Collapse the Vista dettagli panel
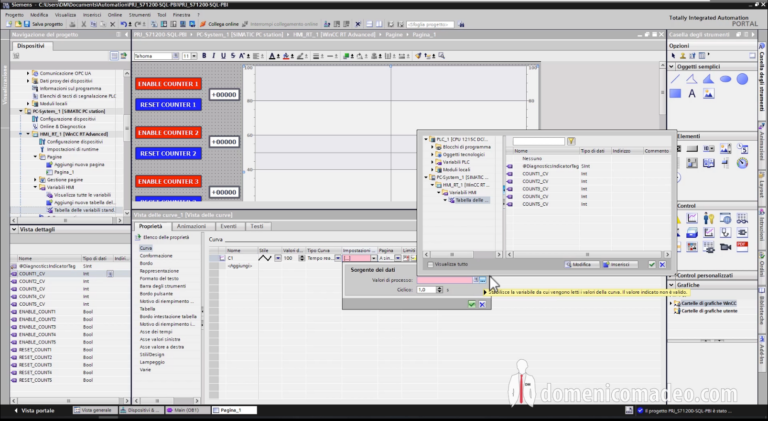Viewport: 768px width, 421px height. 14,229
